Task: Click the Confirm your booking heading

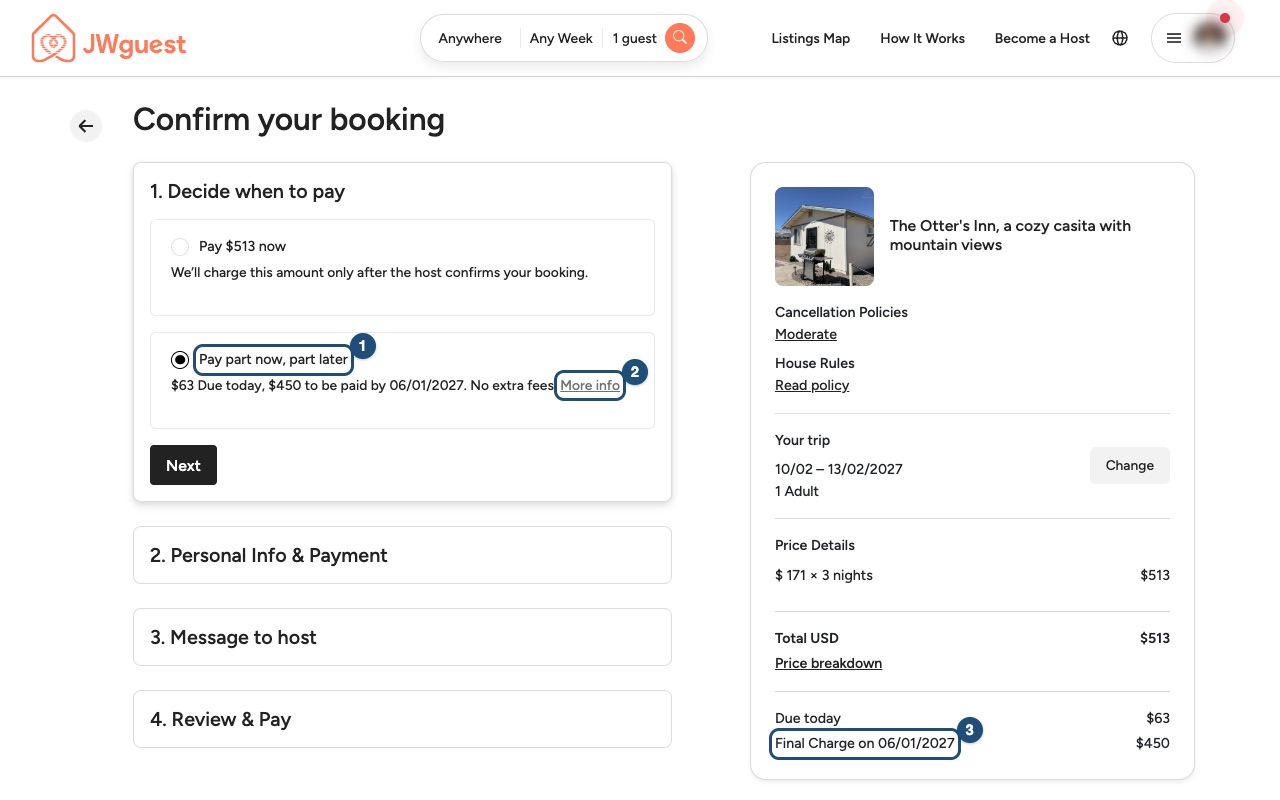Action: tap(289, 119)
